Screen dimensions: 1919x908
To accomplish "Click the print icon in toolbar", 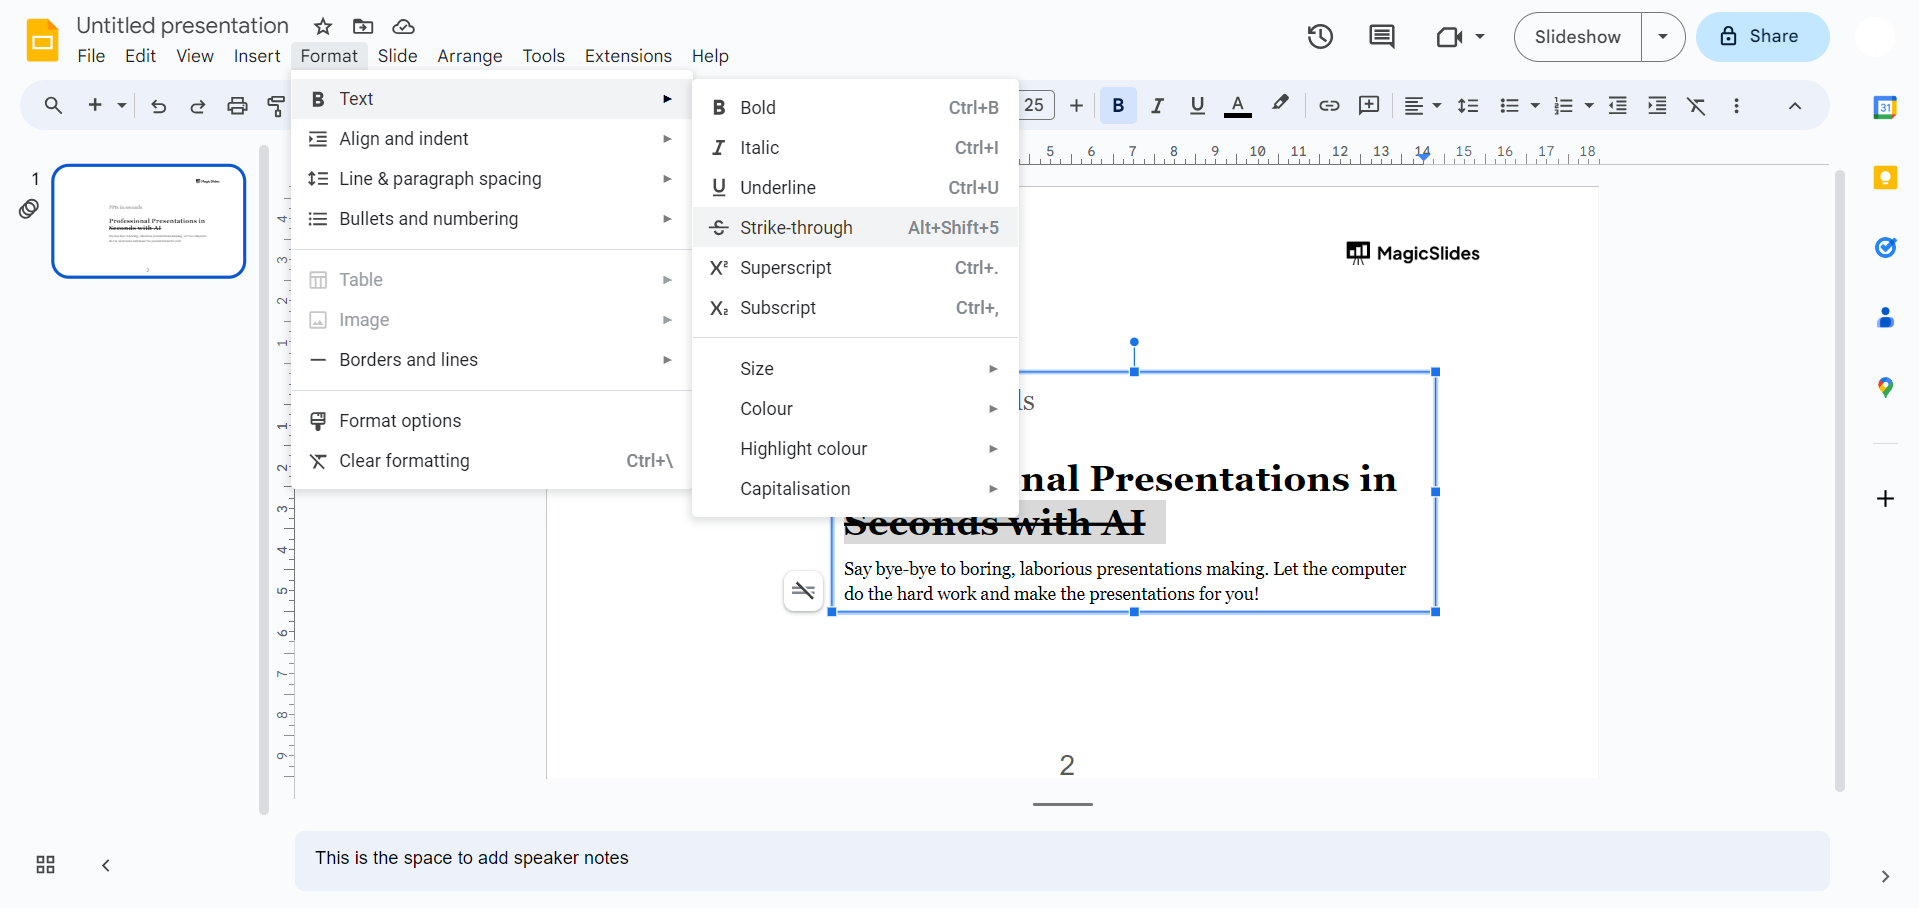I will 237,106.
